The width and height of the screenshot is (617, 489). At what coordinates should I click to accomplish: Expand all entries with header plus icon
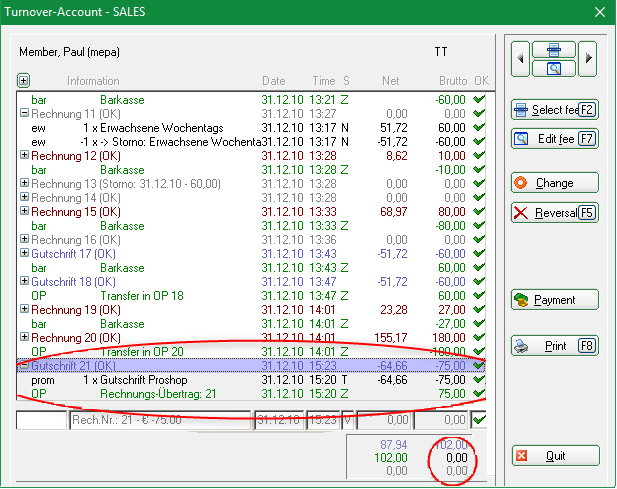point(24,81)
